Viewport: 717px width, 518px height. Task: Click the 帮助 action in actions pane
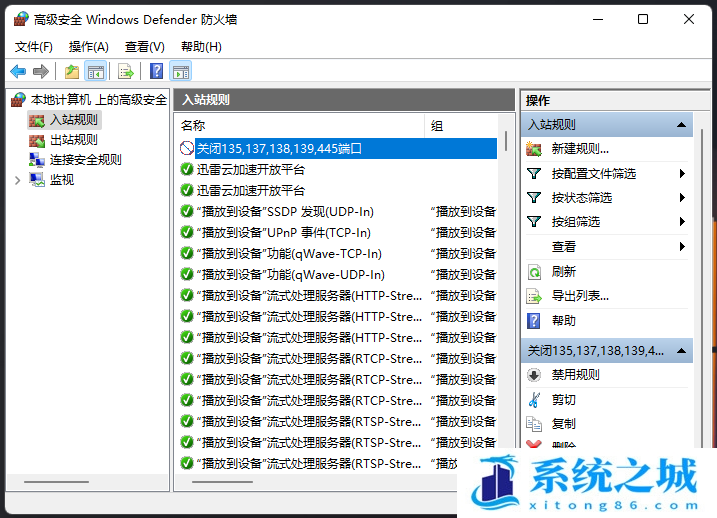[563, 321]
